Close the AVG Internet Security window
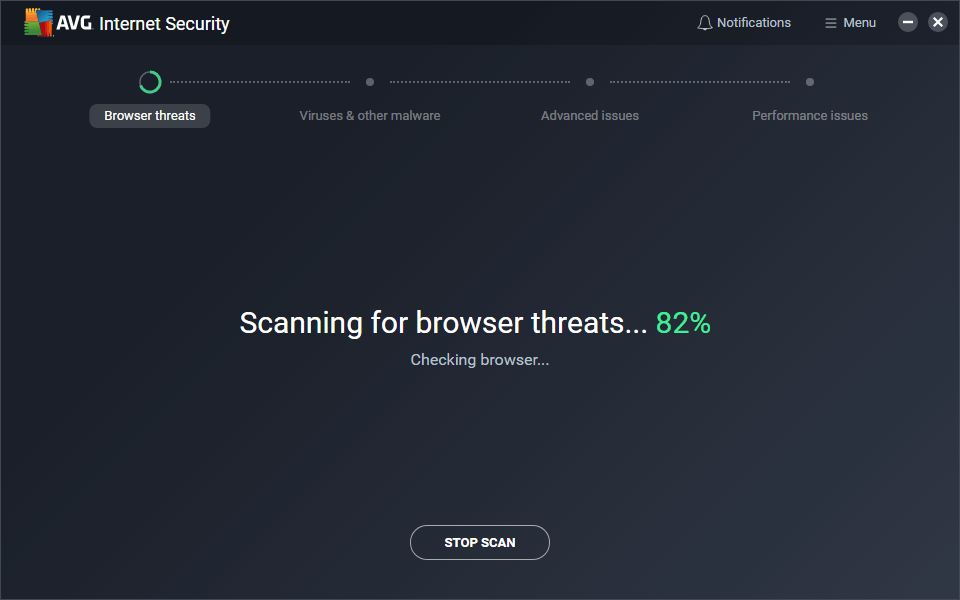The image size is (960, 600). [x=938, y=22]
